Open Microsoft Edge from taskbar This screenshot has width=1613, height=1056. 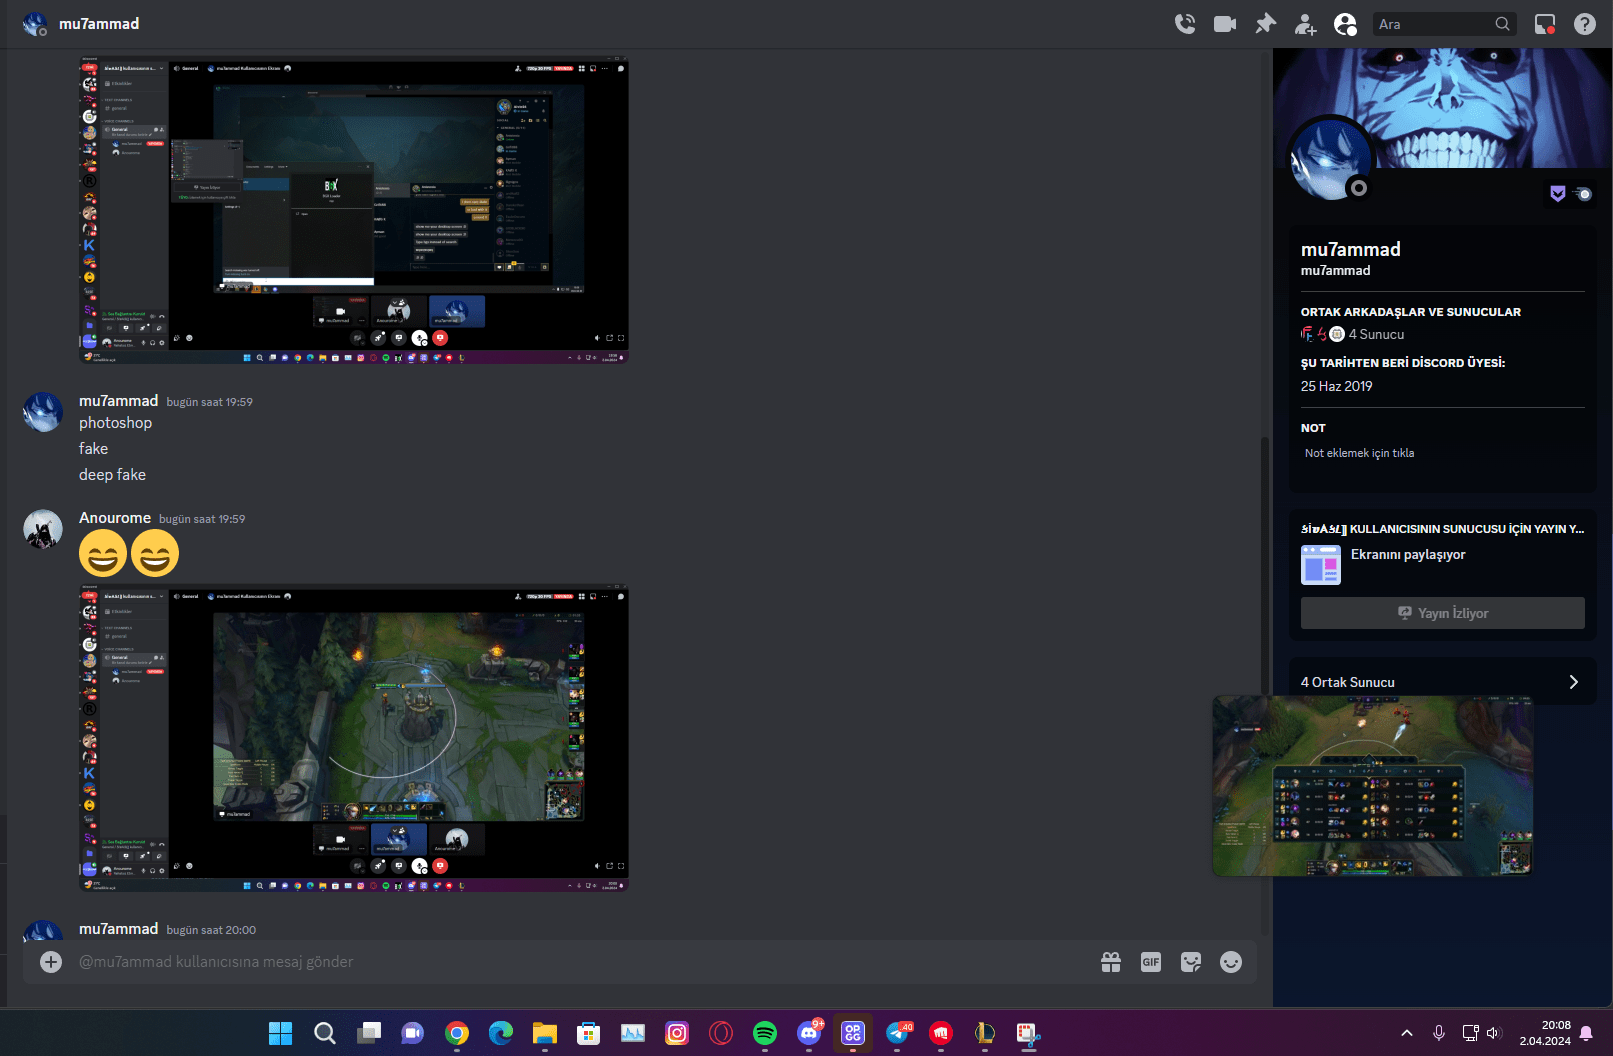[x=501, y=1033]
